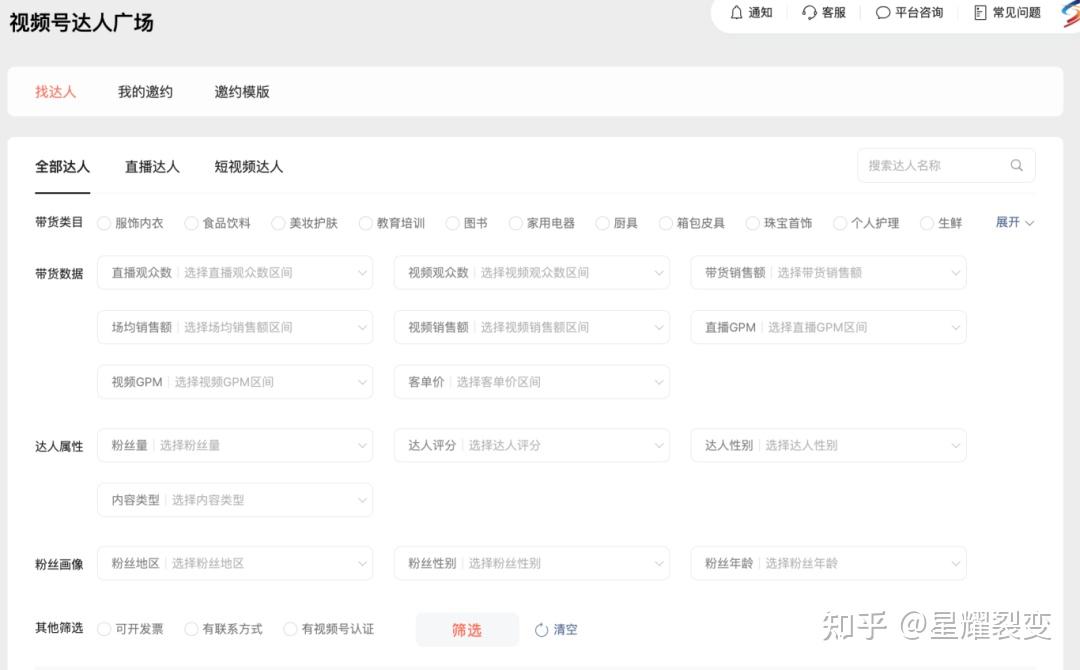
Task: Select the 美妆护肤 category radio
Action: click(x=278, y=223)
